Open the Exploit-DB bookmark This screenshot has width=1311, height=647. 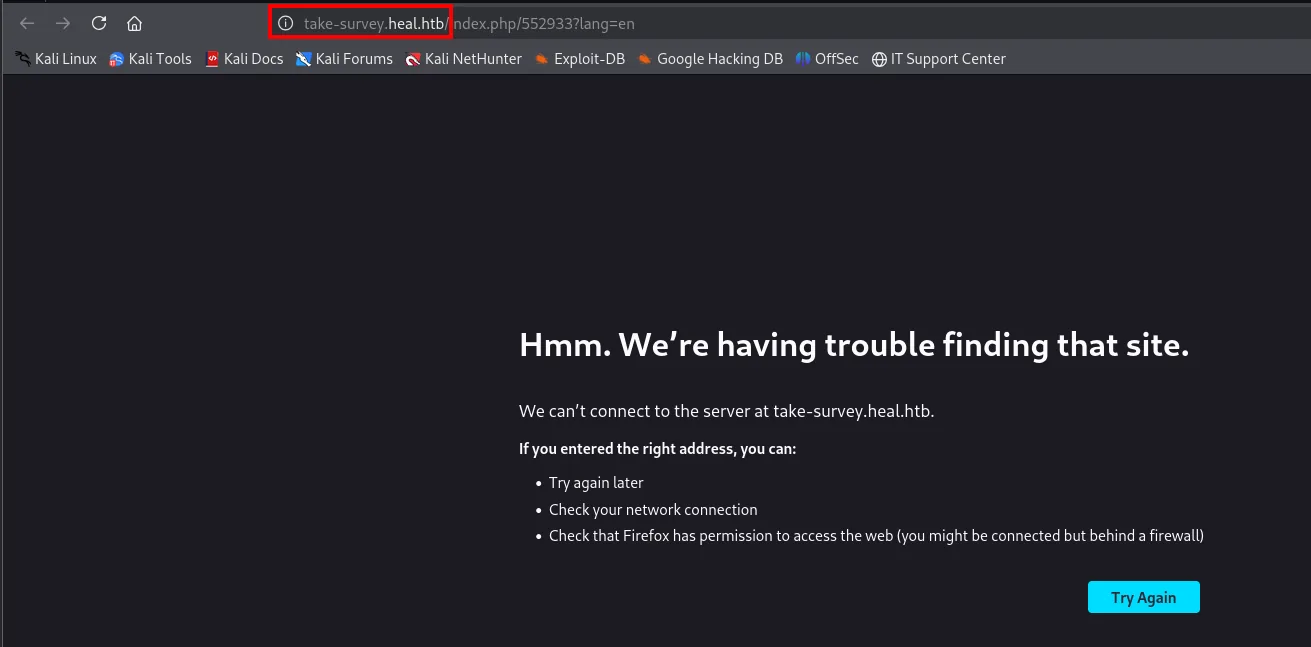(x=579, y=59)
